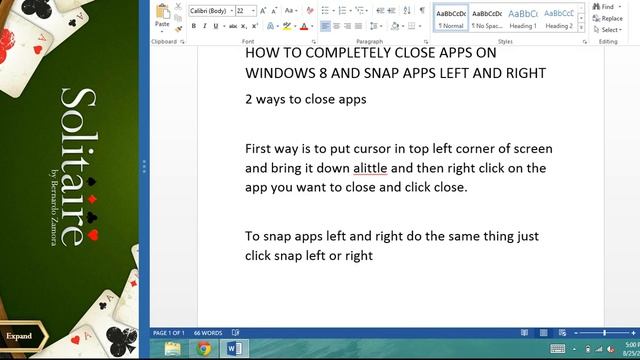Open the Calibri (Body) font name dropdown

(232, 11)
